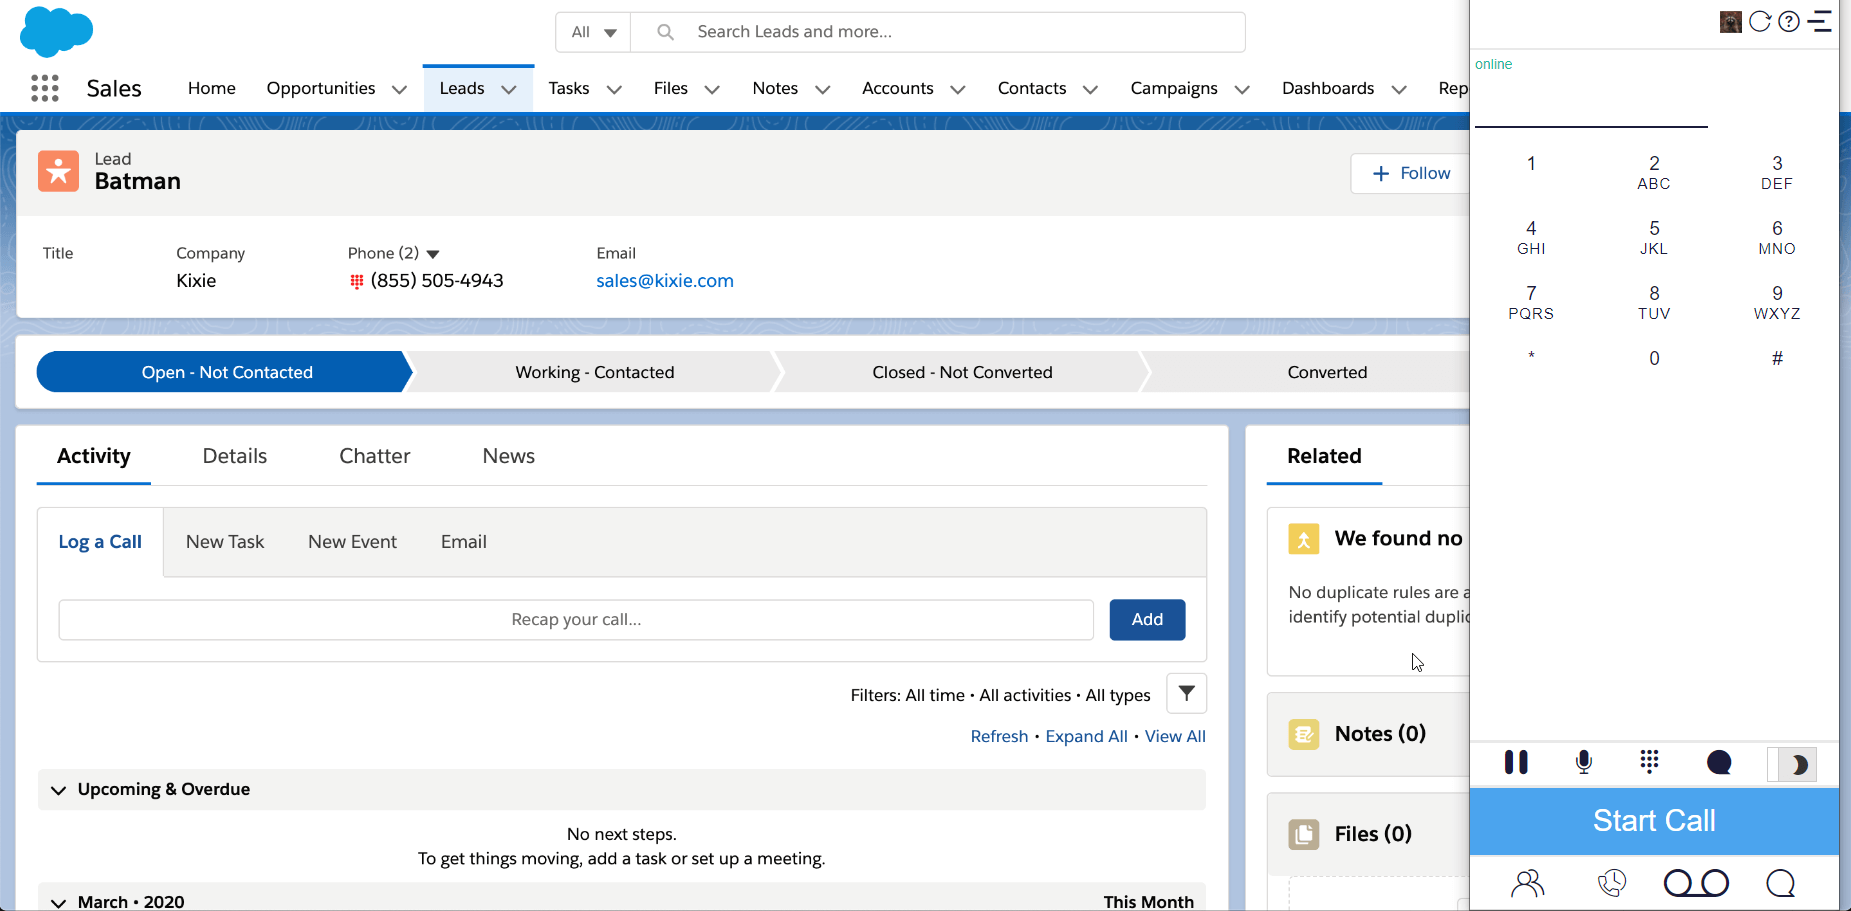Image resolution: width=1851 pixels, height=911 pixels.
Task: Dial digit 0 on keypad
Action: tap(1654, 358)
